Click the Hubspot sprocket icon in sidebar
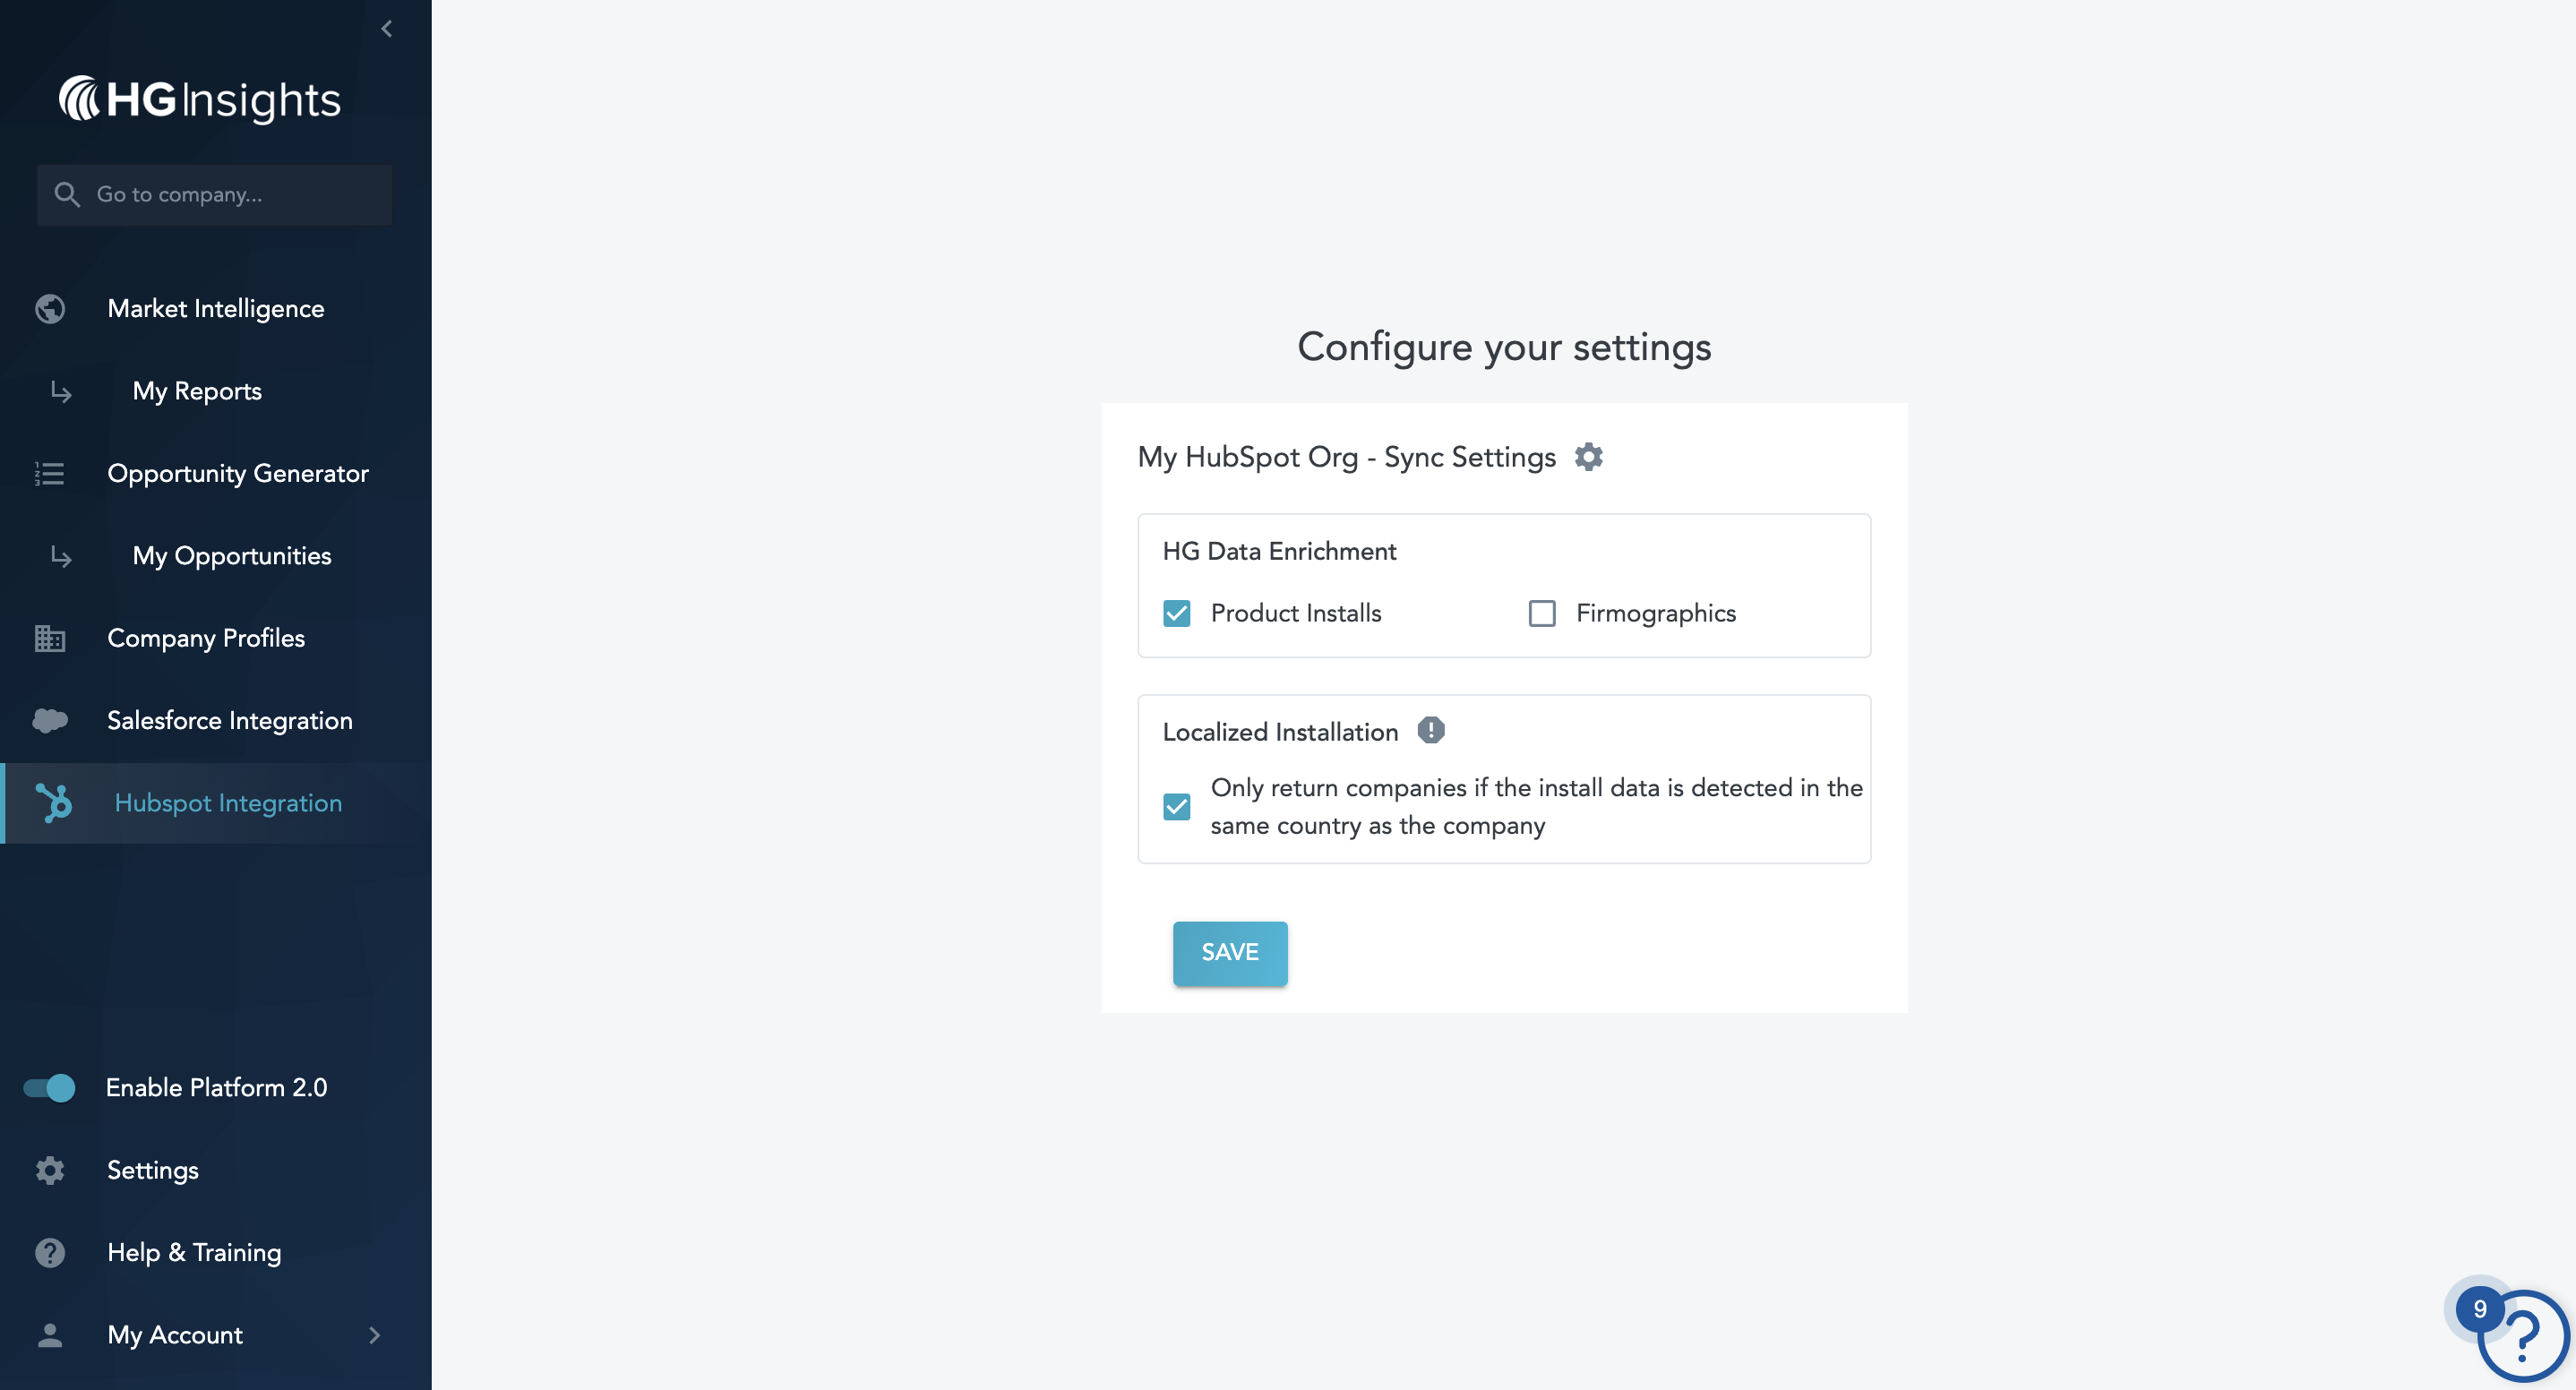This screenshot has width=2576, height=1390. pos(54,803)
